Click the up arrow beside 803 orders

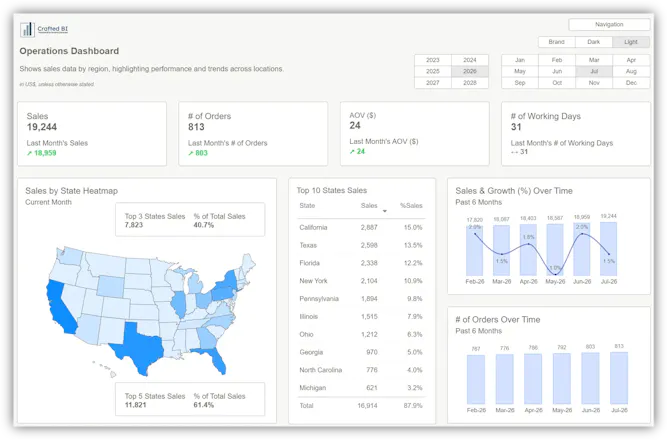point(191,153)
